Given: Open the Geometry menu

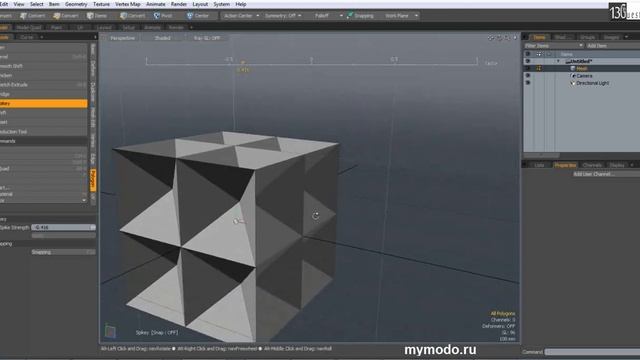Looking at the screenshot, I should (76, 4).
